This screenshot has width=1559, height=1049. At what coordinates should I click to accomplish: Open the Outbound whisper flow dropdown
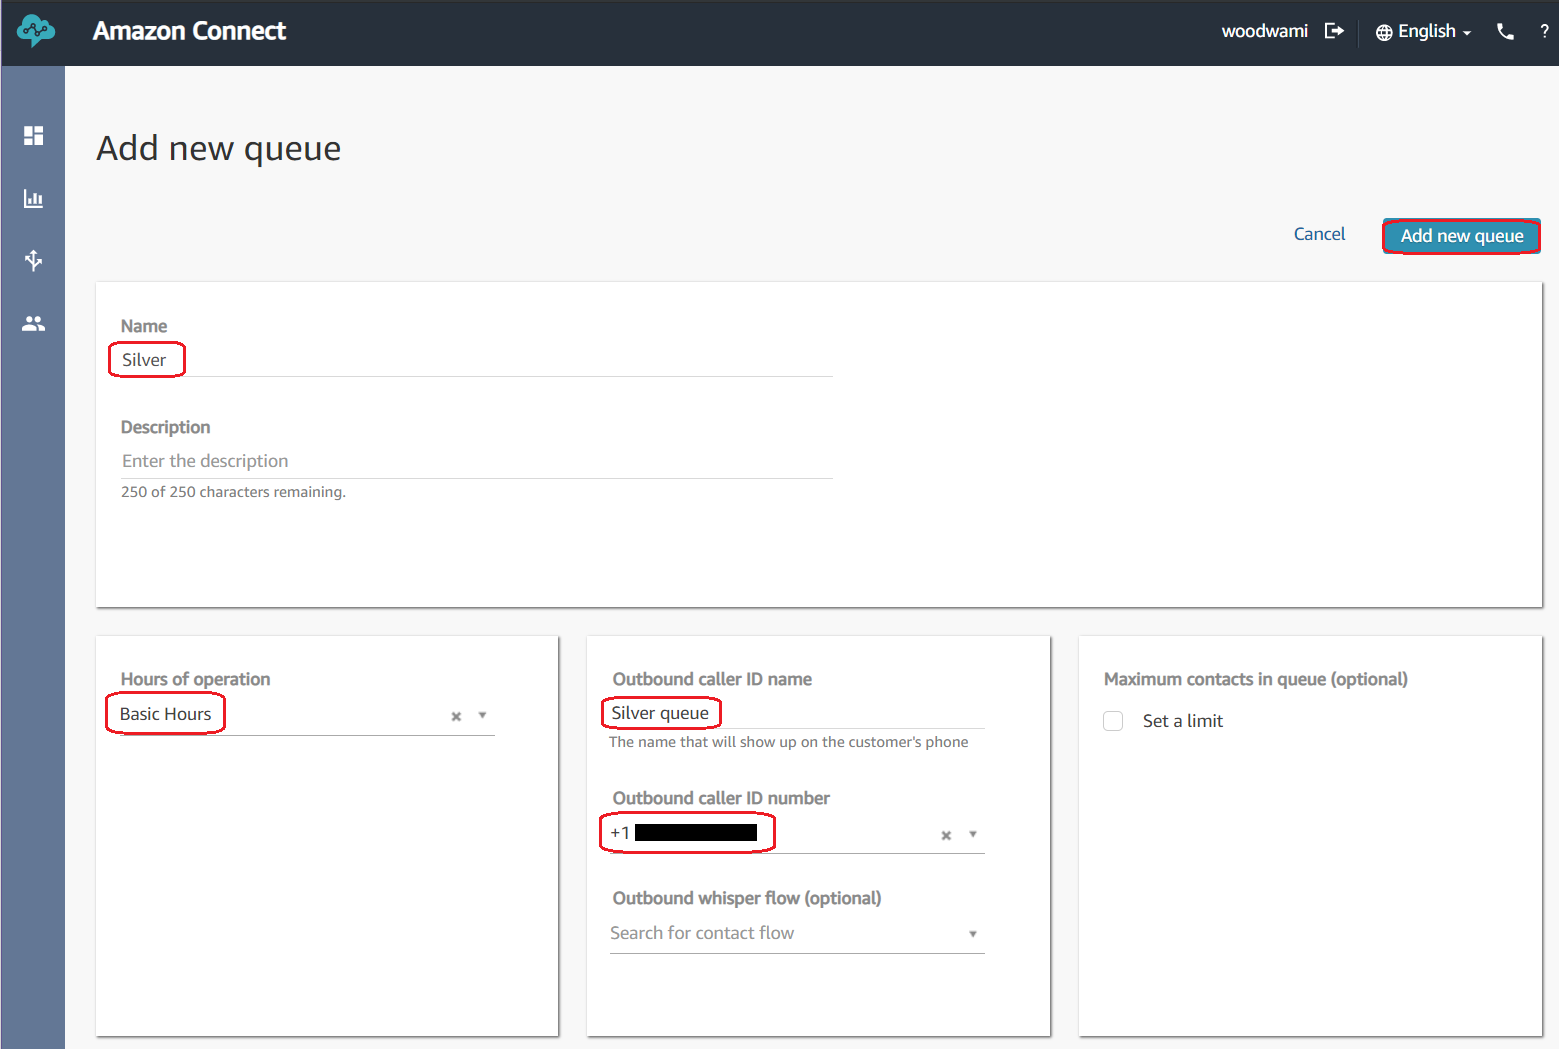click(797, 933)
